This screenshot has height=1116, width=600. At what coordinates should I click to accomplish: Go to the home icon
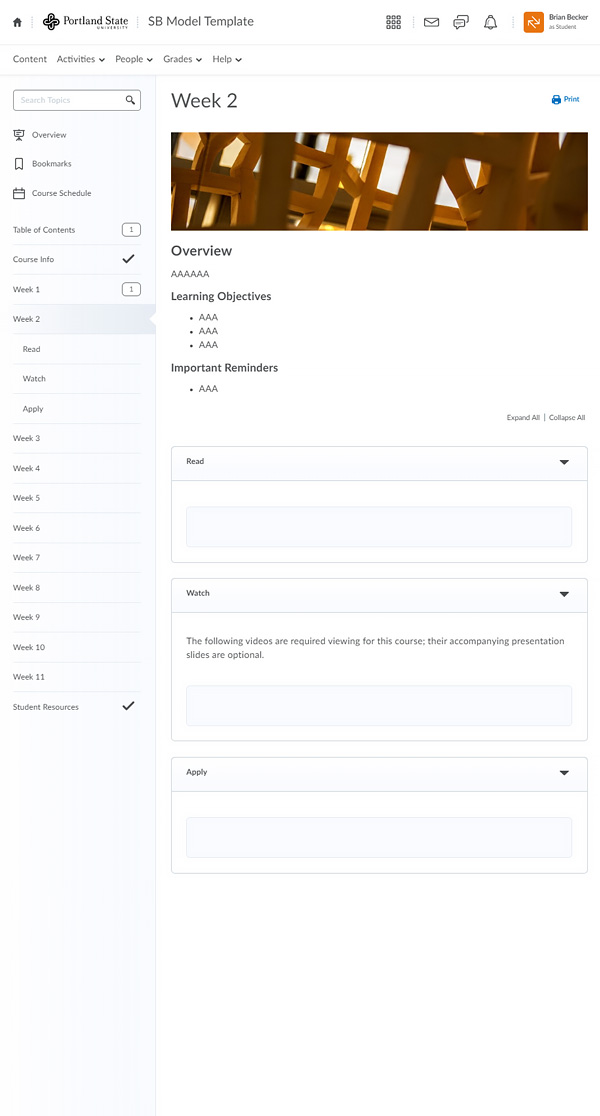(17, 22)
